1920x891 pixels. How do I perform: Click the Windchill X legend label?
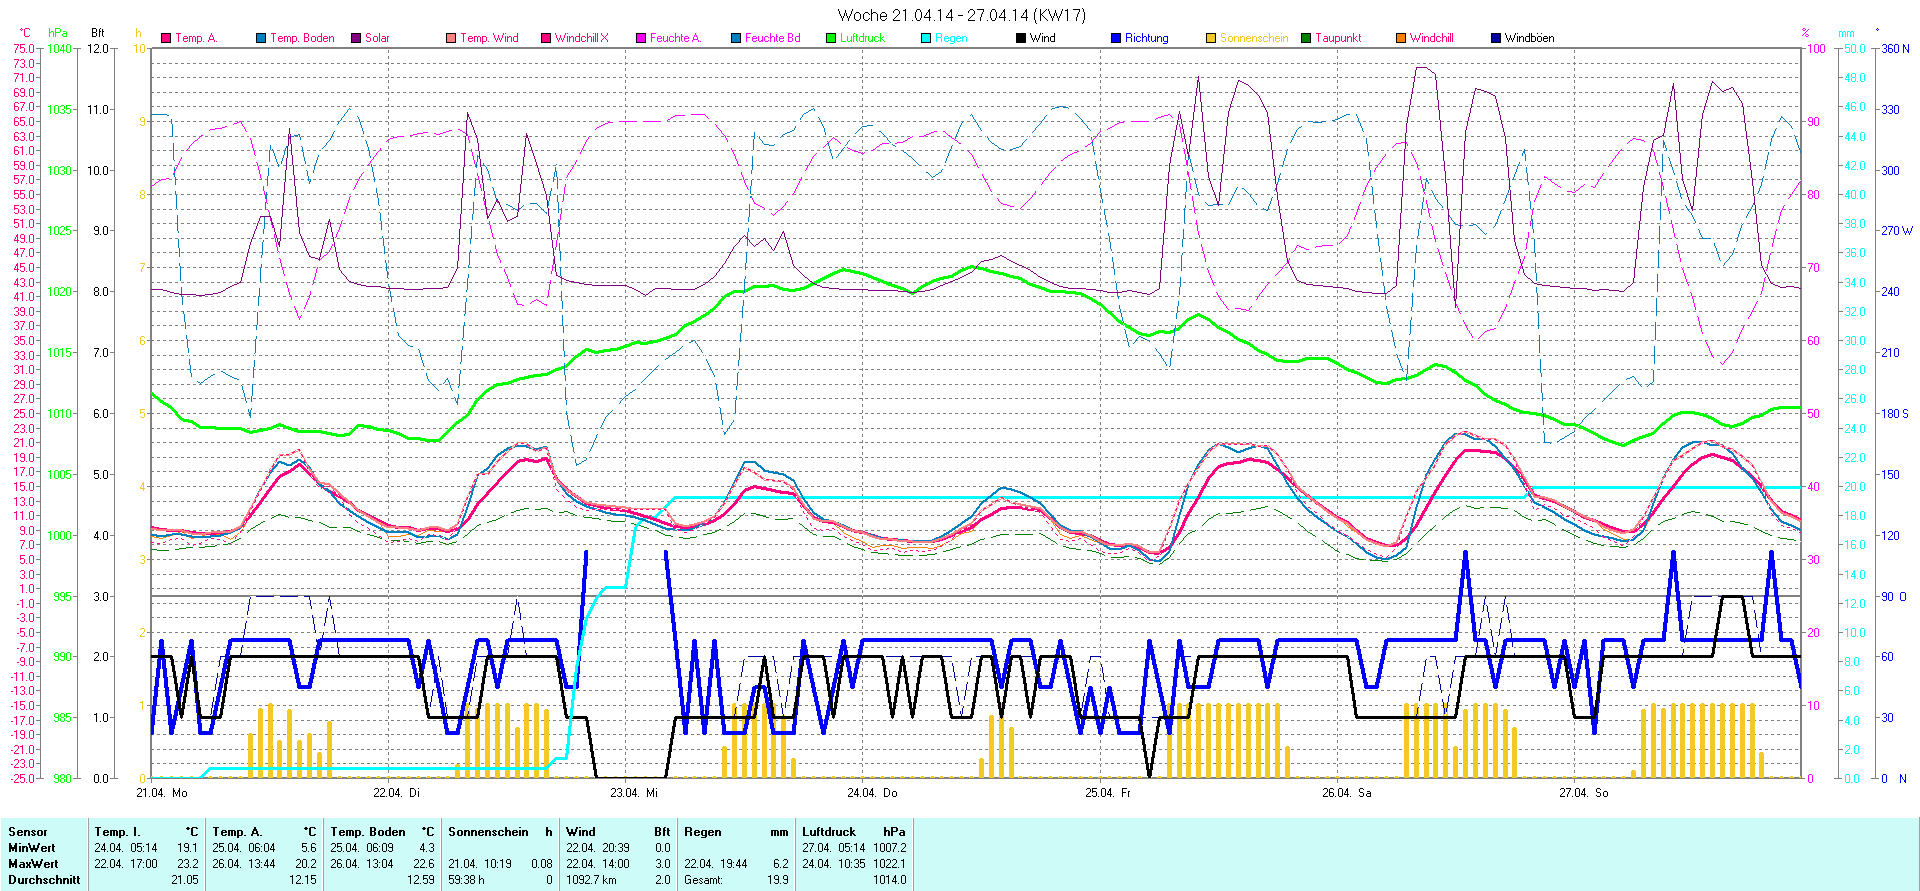(x=581, y=38)
